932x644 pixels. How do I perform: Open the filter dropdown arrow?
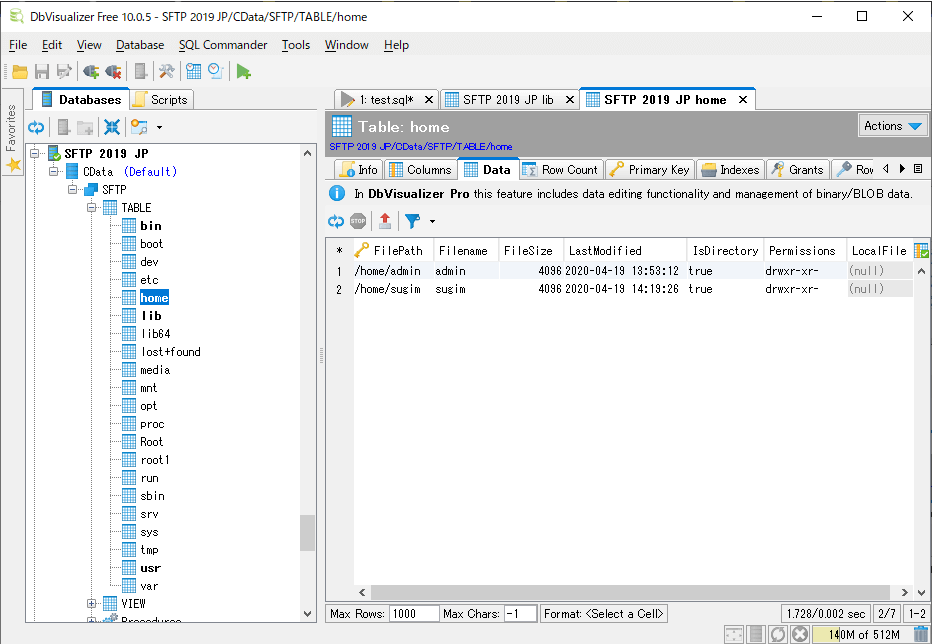coord(432,221)
